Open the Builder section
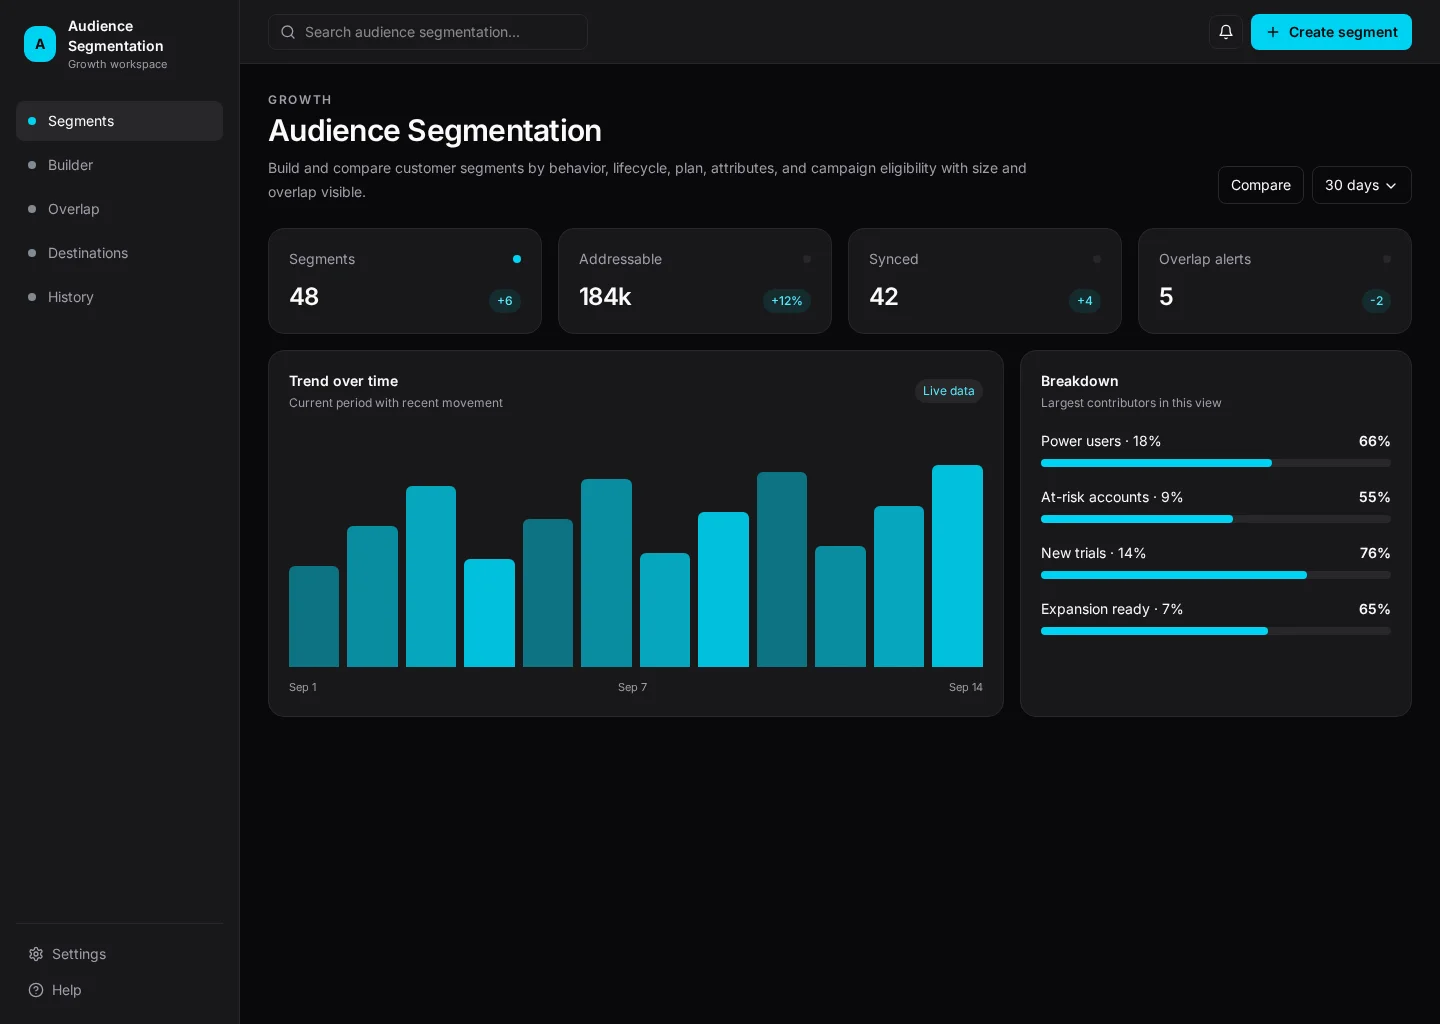1440x1024 pixels. point(119,165)
